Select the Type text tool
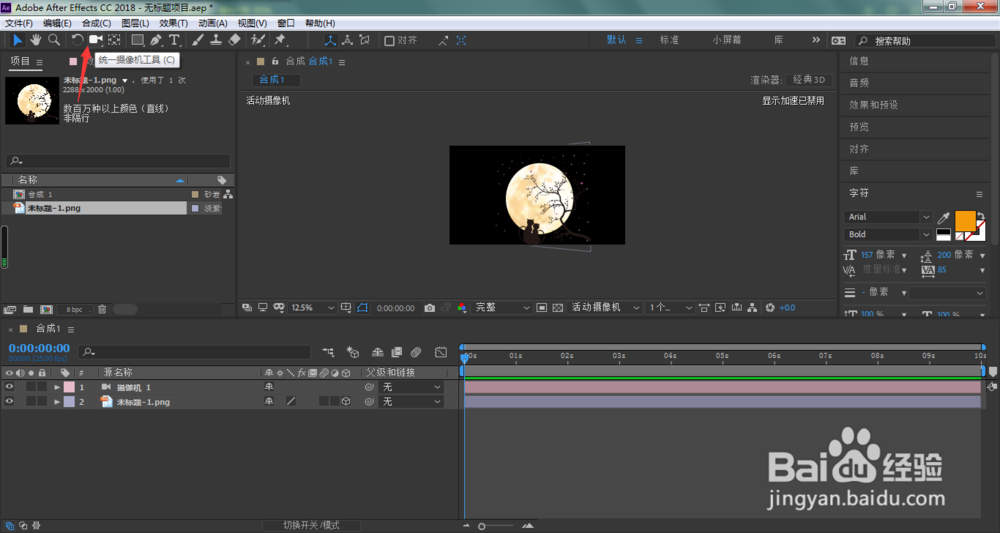The image size is (1000, 533). click(174, 40)
